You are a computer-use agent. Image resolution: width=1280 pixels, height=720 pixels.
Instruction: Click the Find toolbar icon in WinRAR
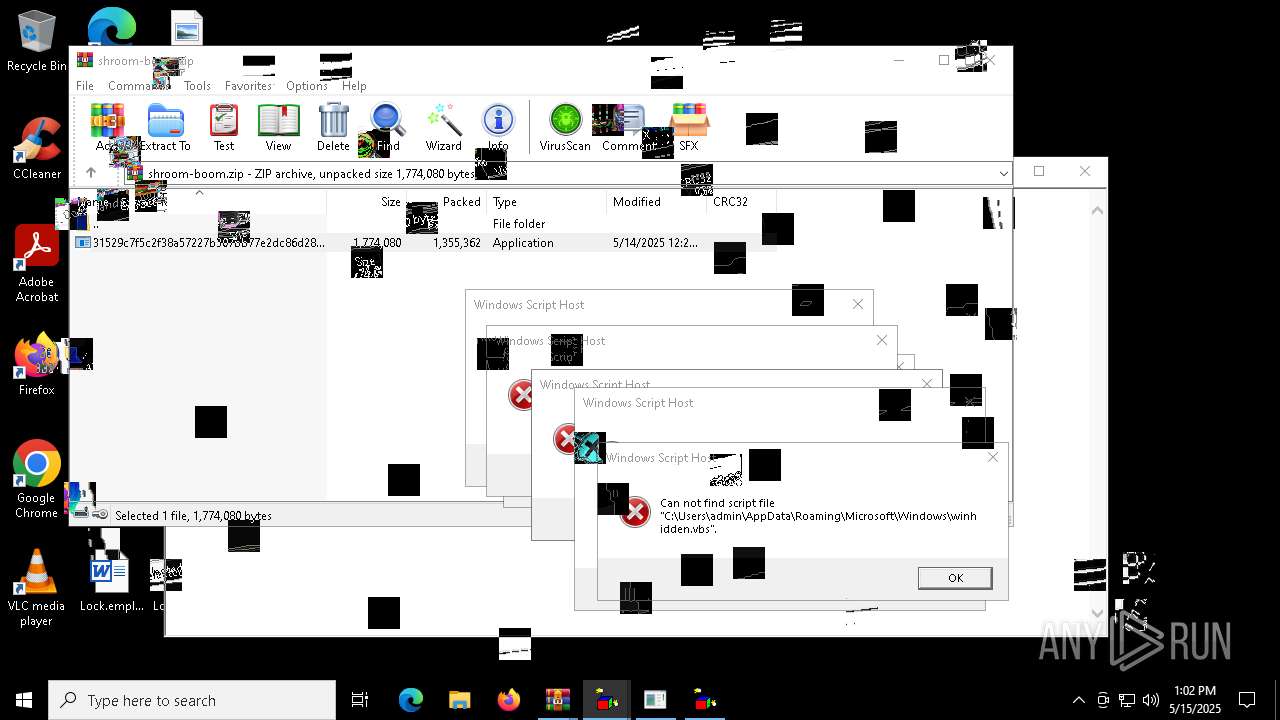(x=388, y=127)
